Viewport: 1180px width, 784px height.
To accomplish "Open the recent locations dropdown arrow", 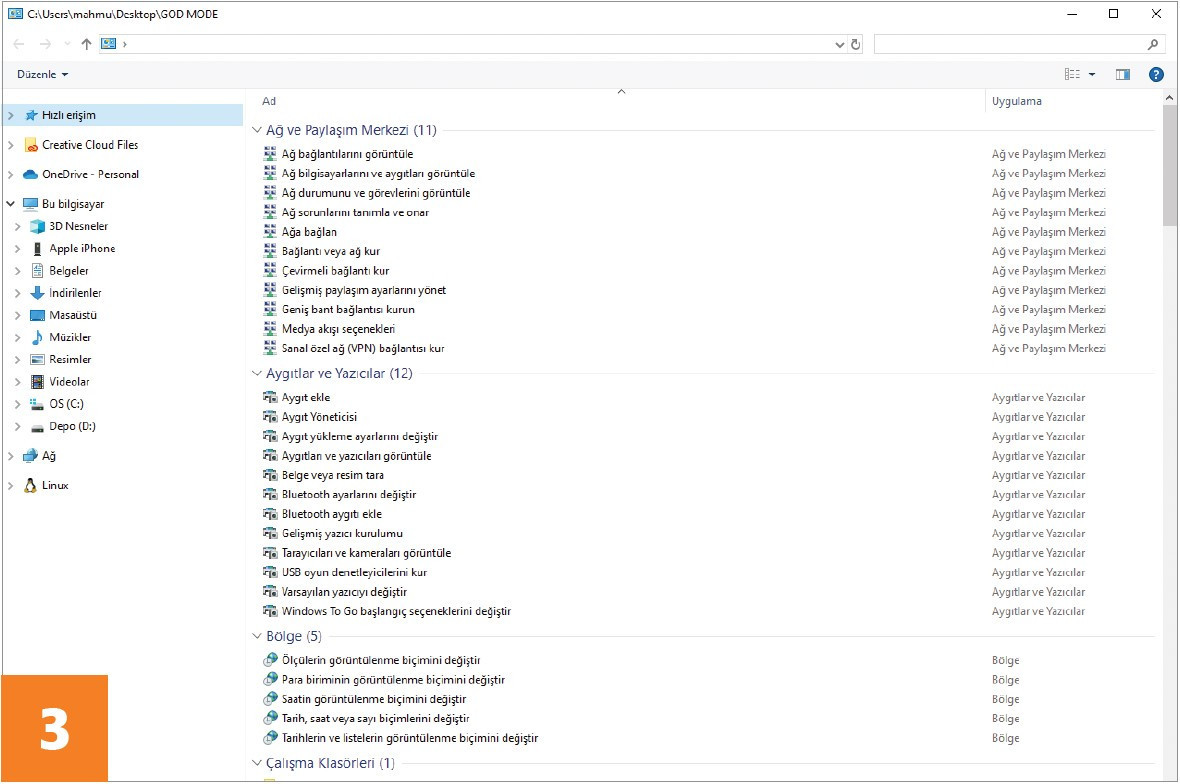I will pos(67,44).
